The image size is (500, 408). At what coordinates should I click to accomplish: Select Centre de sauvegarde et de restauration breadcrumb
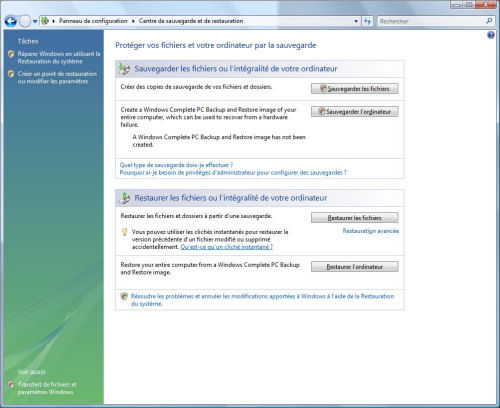tap(191, 21)
